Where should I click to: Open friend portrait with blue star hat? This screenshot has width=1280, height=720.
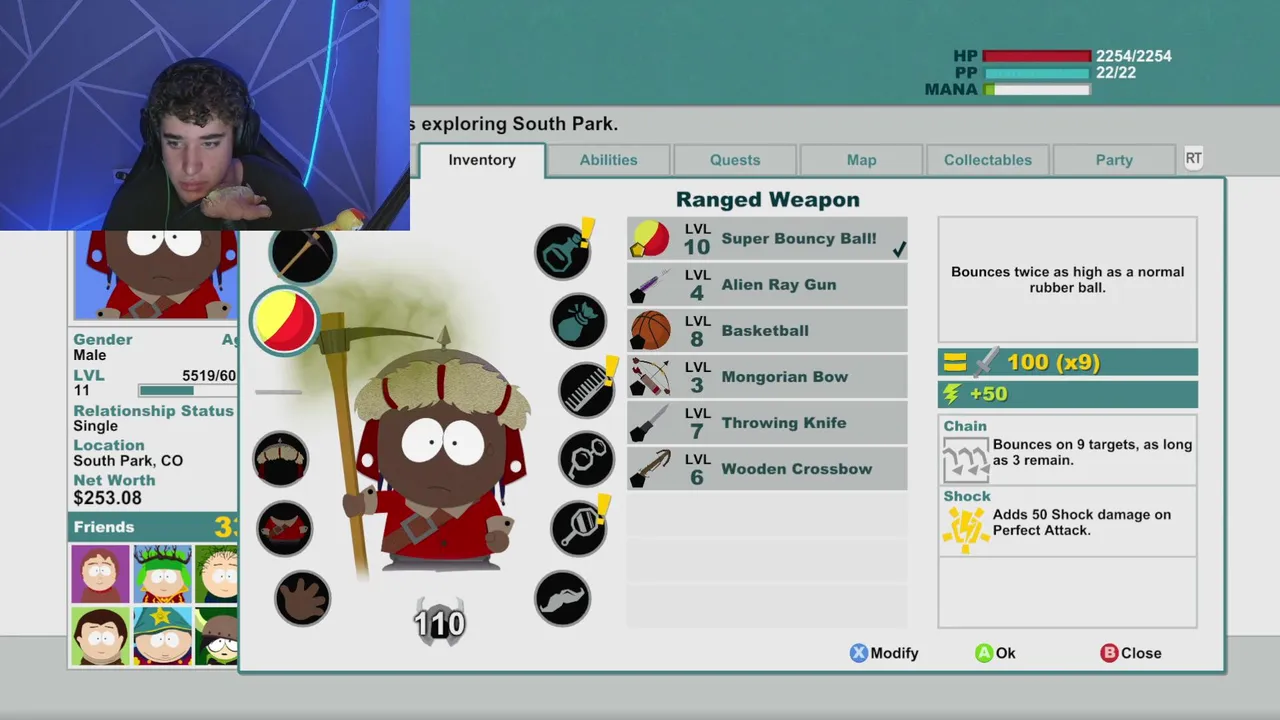pos(162,635)
